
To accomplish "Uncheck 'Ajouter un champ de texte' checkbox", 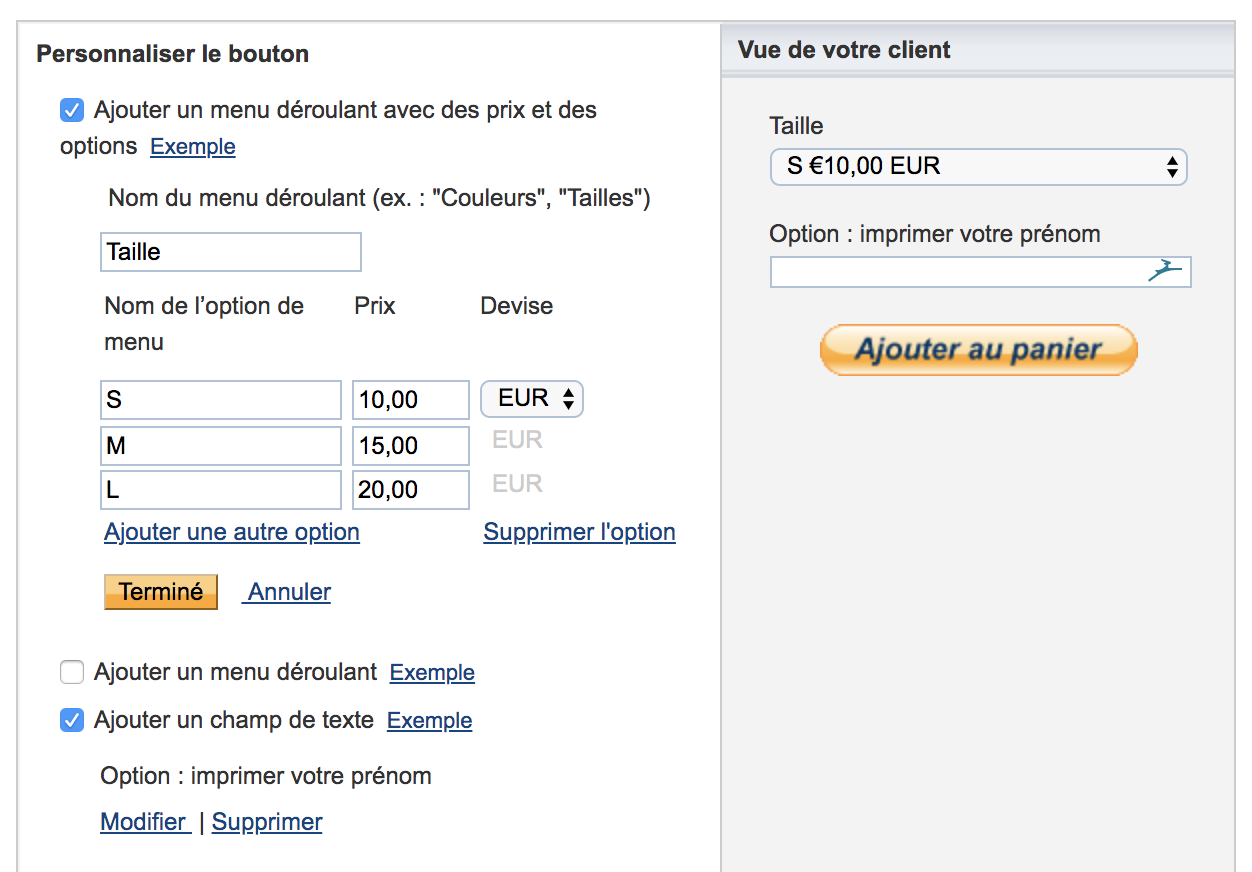I will (72, 720).
